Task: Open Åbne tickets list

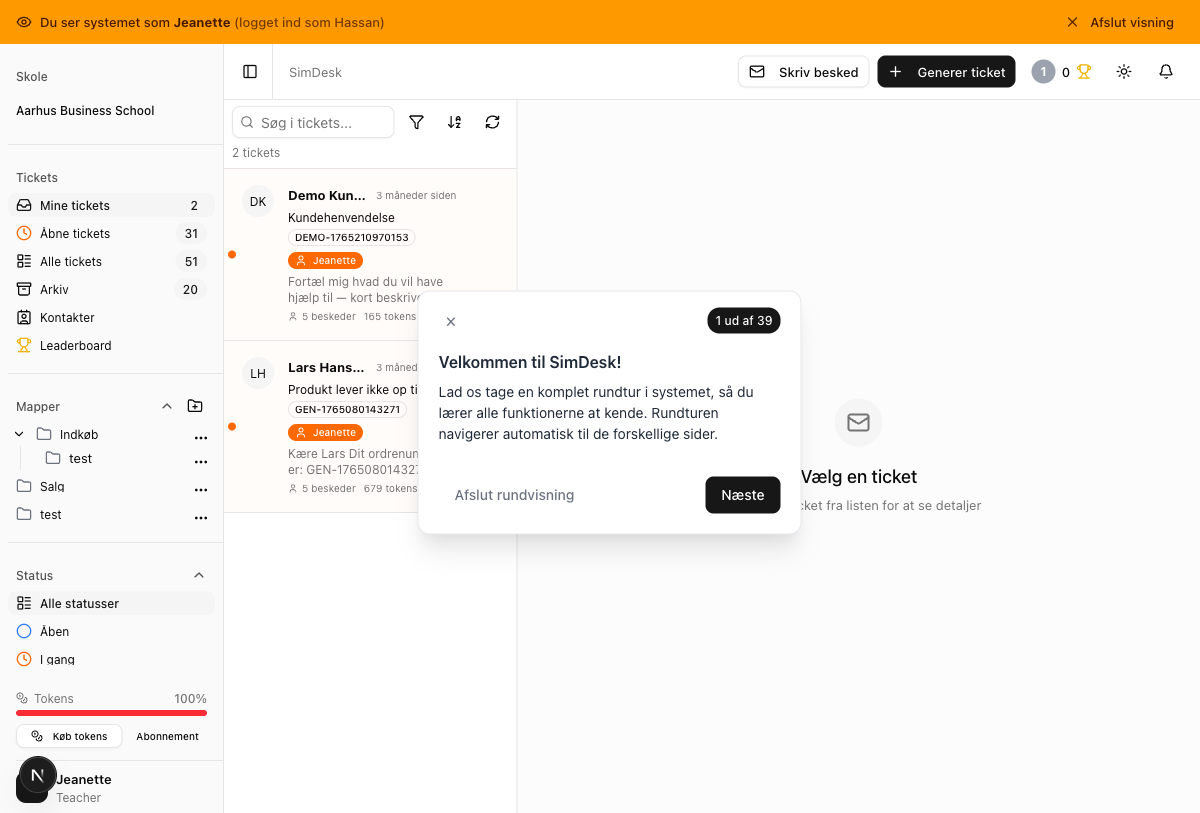Action: (x=111, y=233)
